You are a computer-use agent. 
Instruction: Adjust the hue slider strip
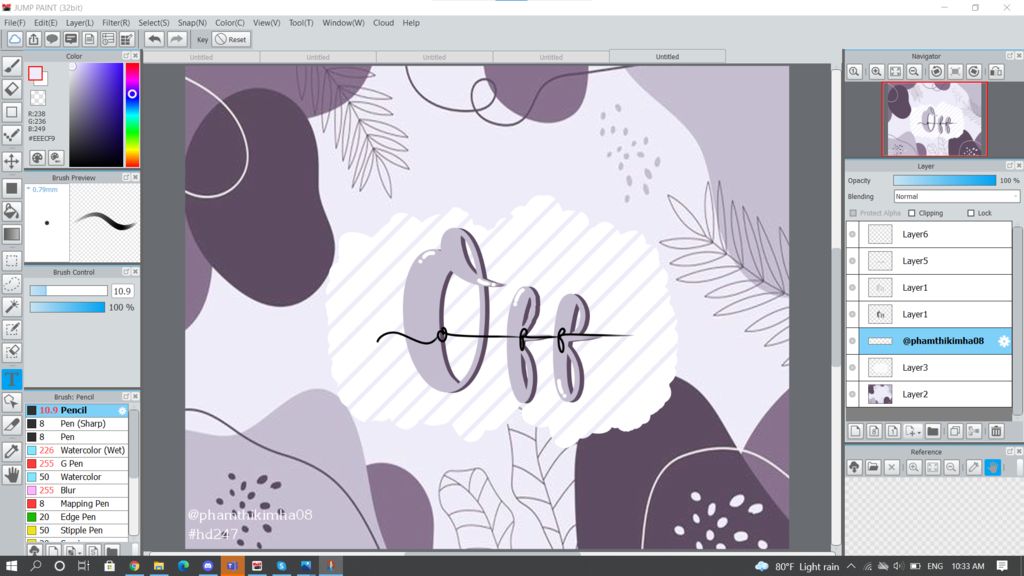coord(132,115)
